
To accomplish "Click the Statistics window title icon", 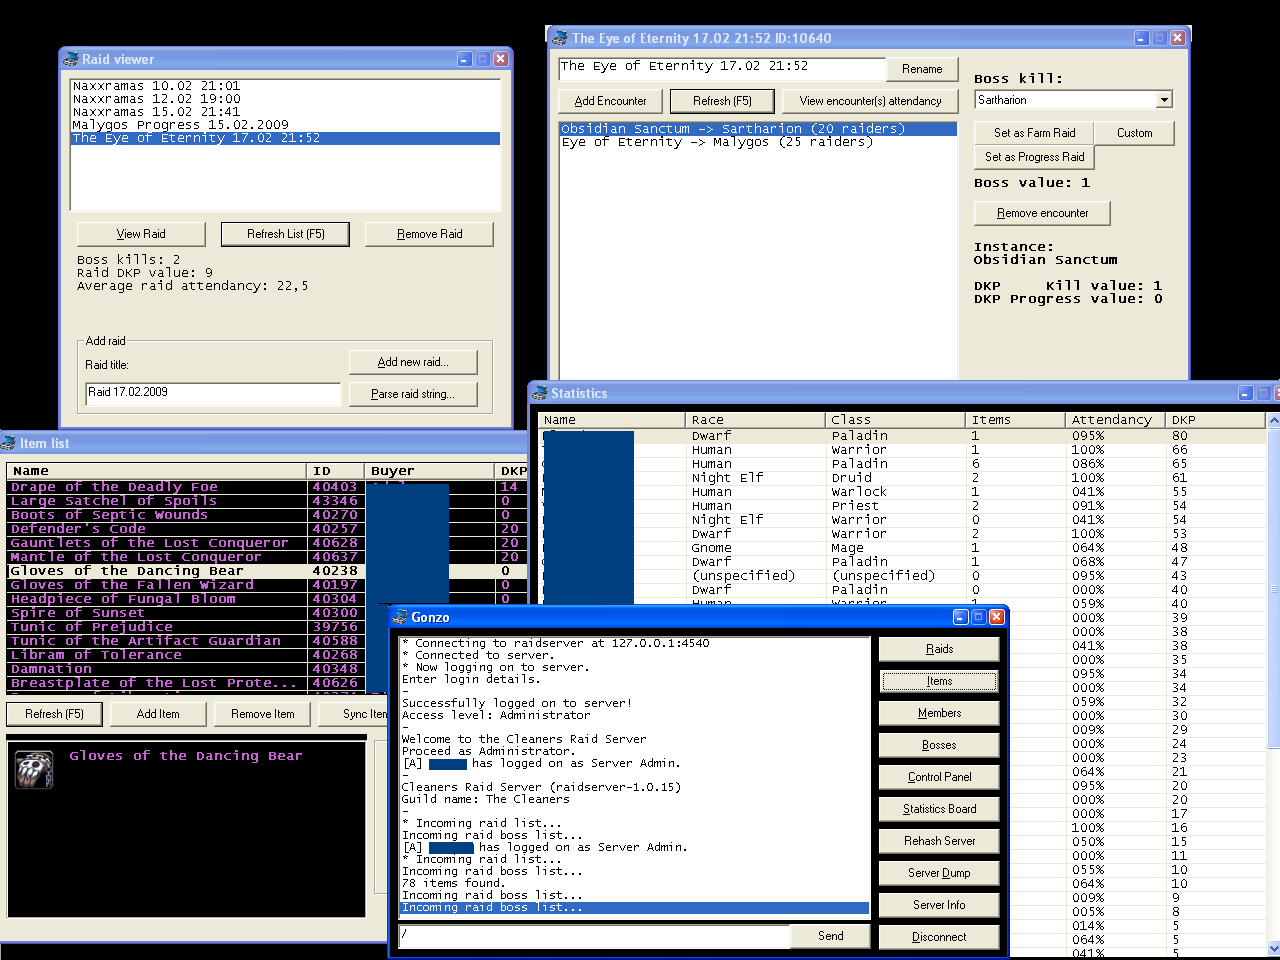I will [540, 393].
